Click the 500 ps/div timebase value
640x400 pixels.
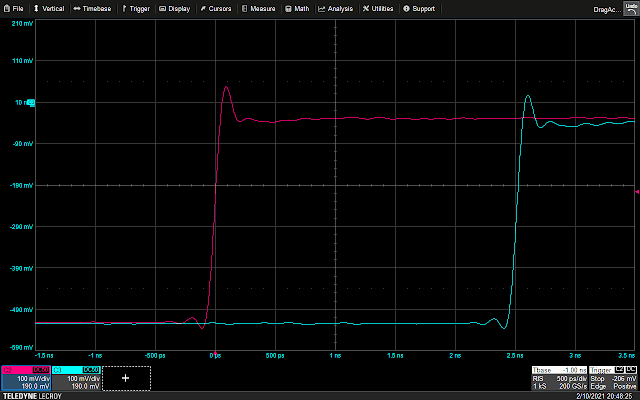[x=571, y=379]
